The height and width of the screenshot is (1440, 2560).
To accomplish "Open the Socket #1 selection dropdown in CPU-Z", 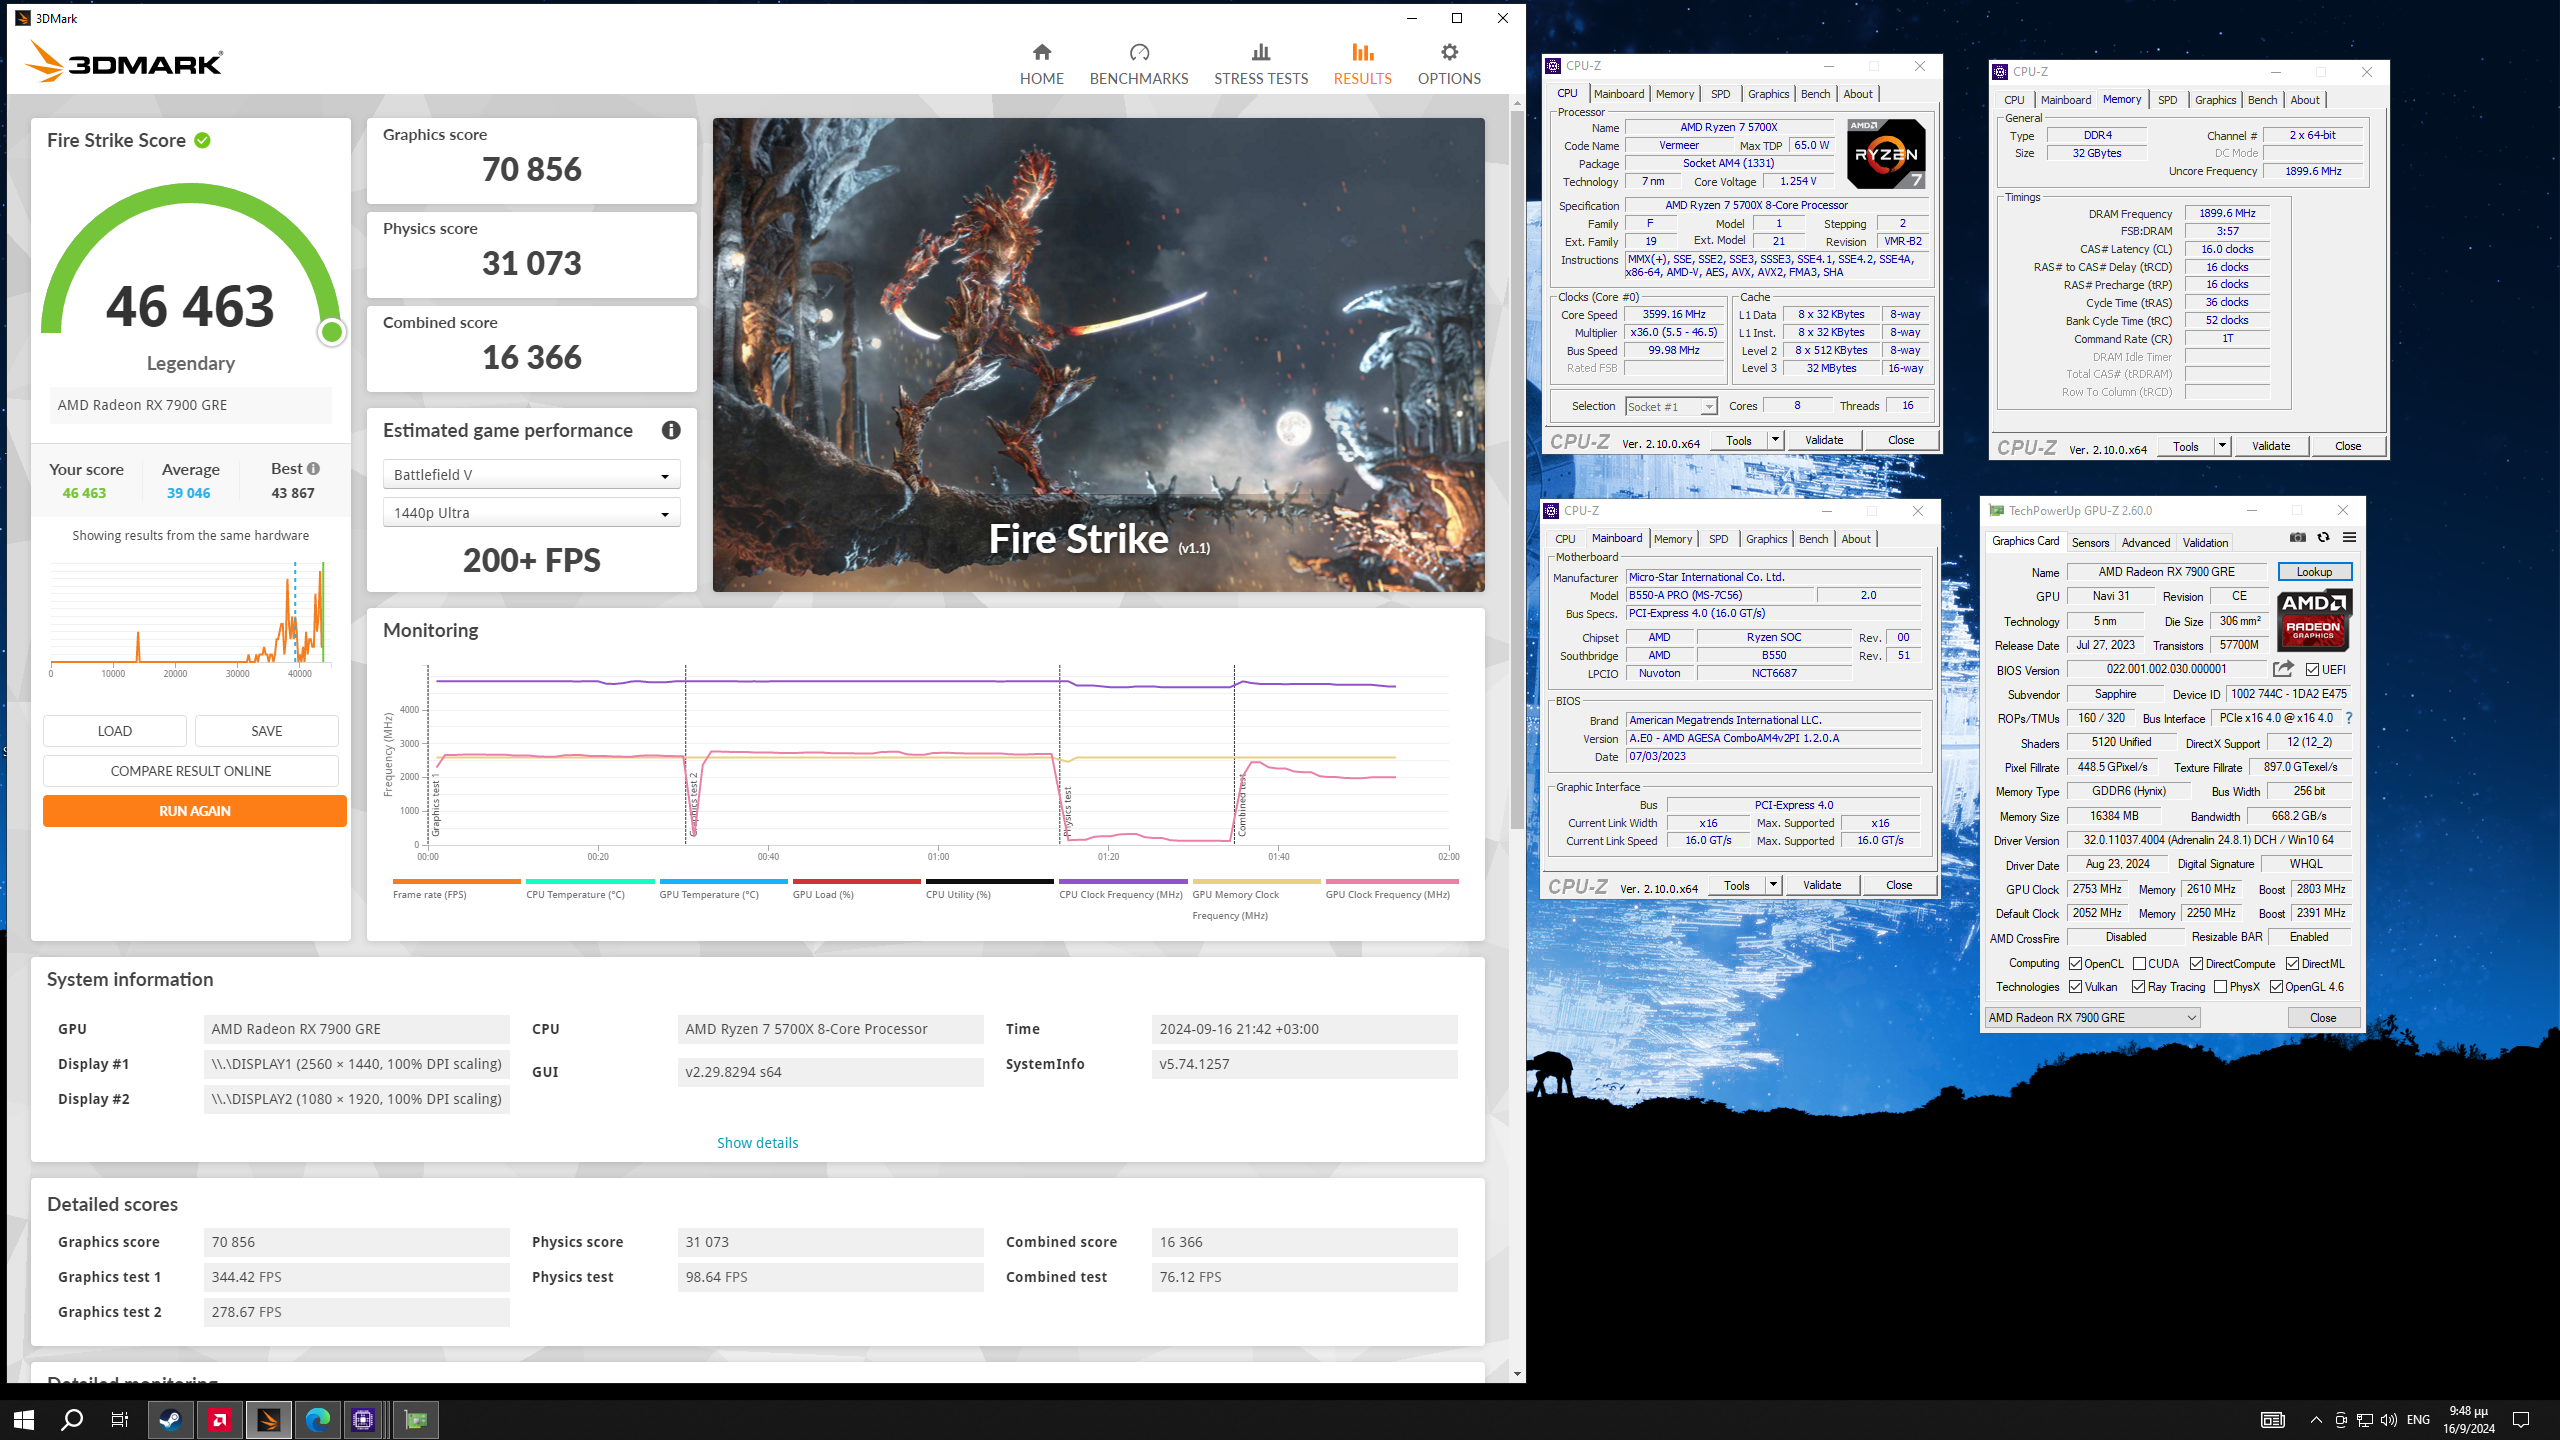I will pyautogui.click(x=1671, y=406).
